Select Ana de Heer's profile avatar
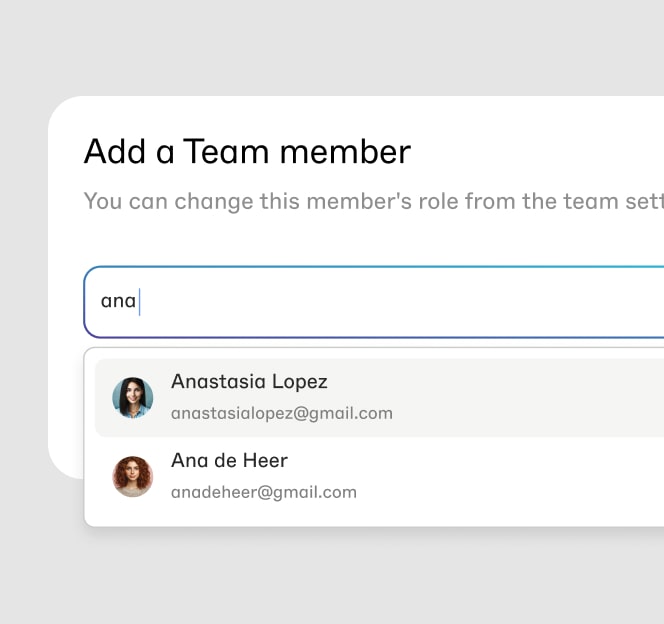 pyautogui.click(x=133, y=476)
